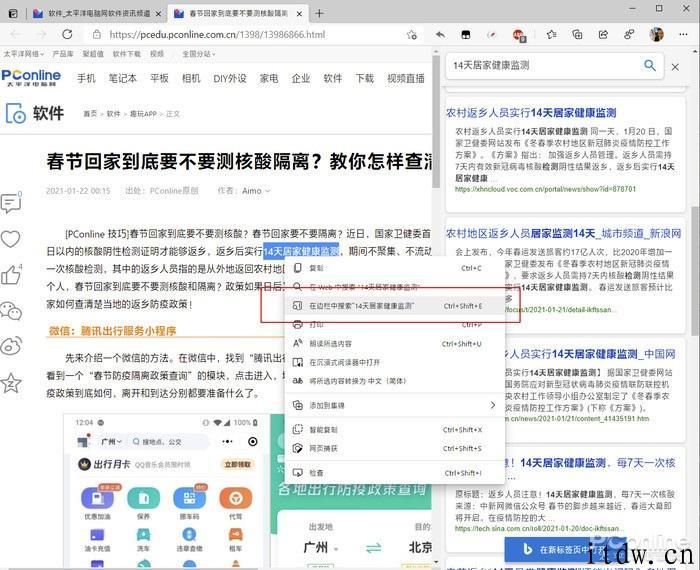Choose 智能复制 in the context menu
Screen dimensions: 700x570
click(395, 429)
